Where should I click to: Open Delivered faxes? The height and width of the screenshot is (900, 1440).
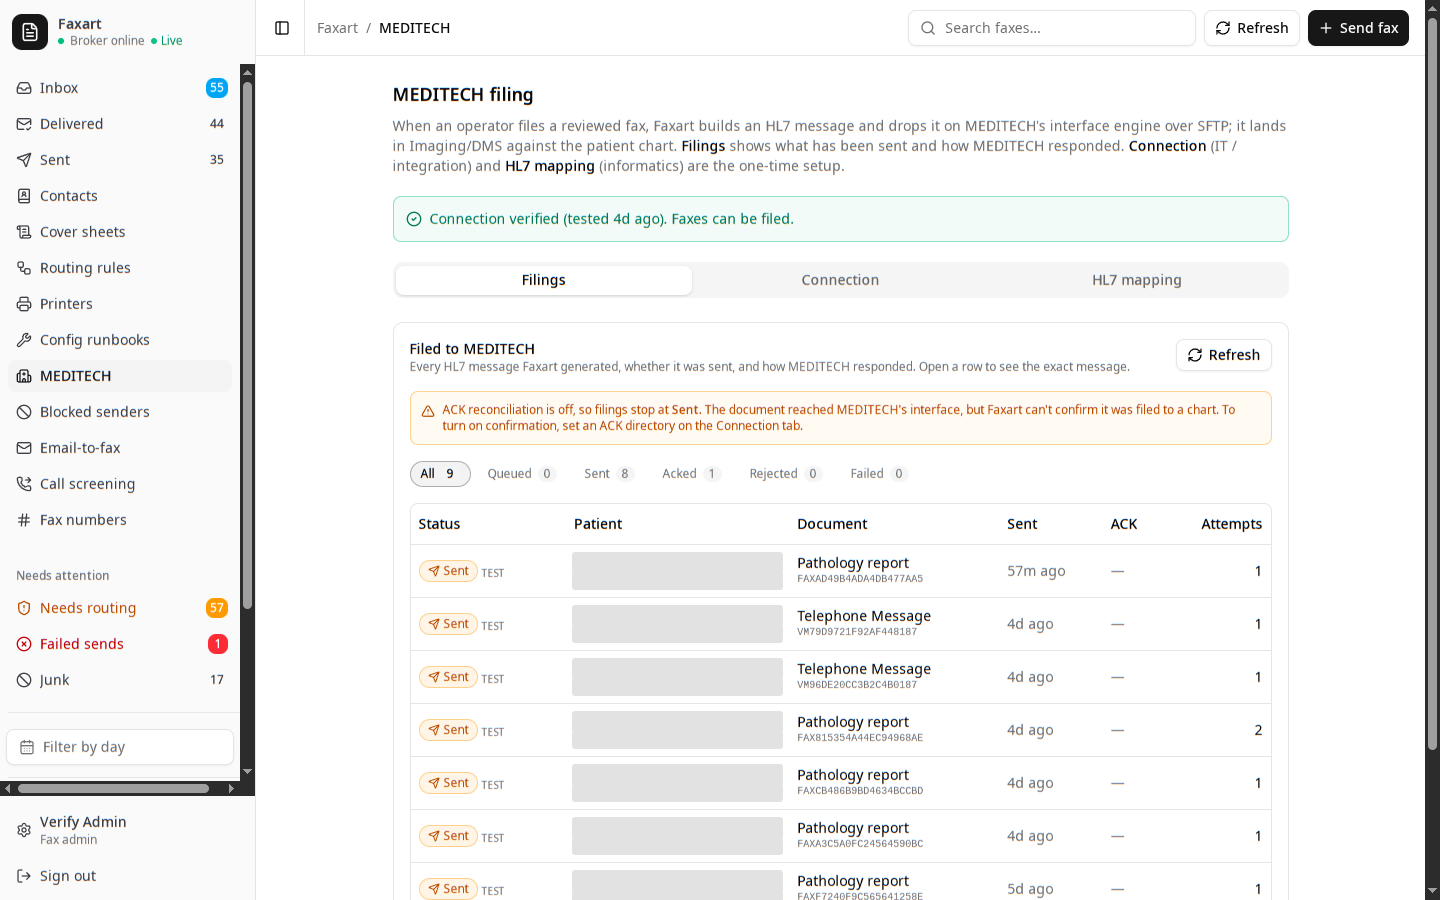click(x=120, y=124)
